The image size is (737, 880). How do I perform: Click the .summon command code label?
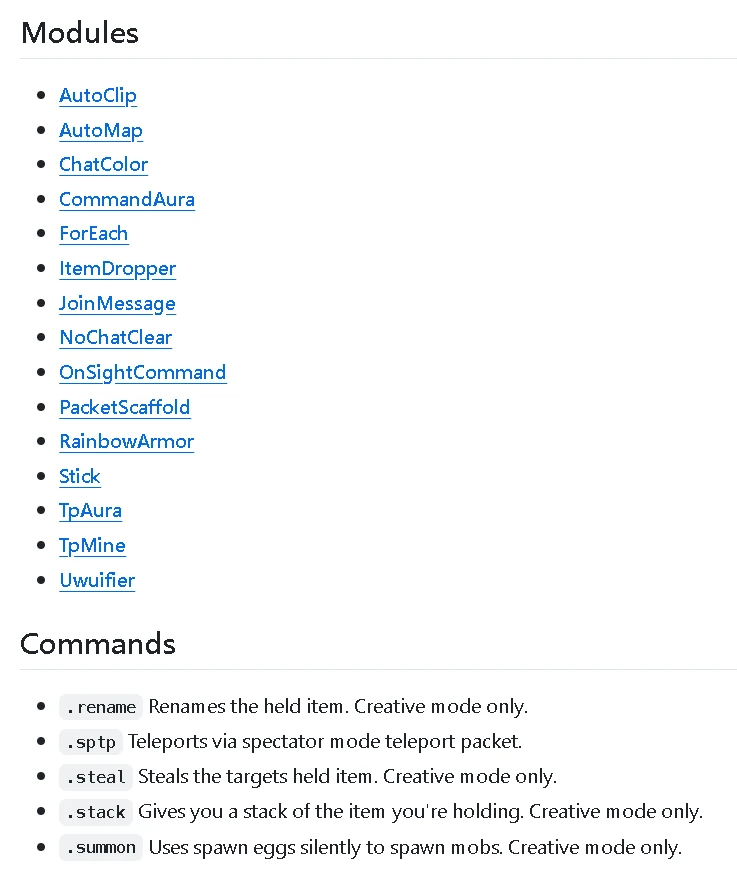(101, 848)
